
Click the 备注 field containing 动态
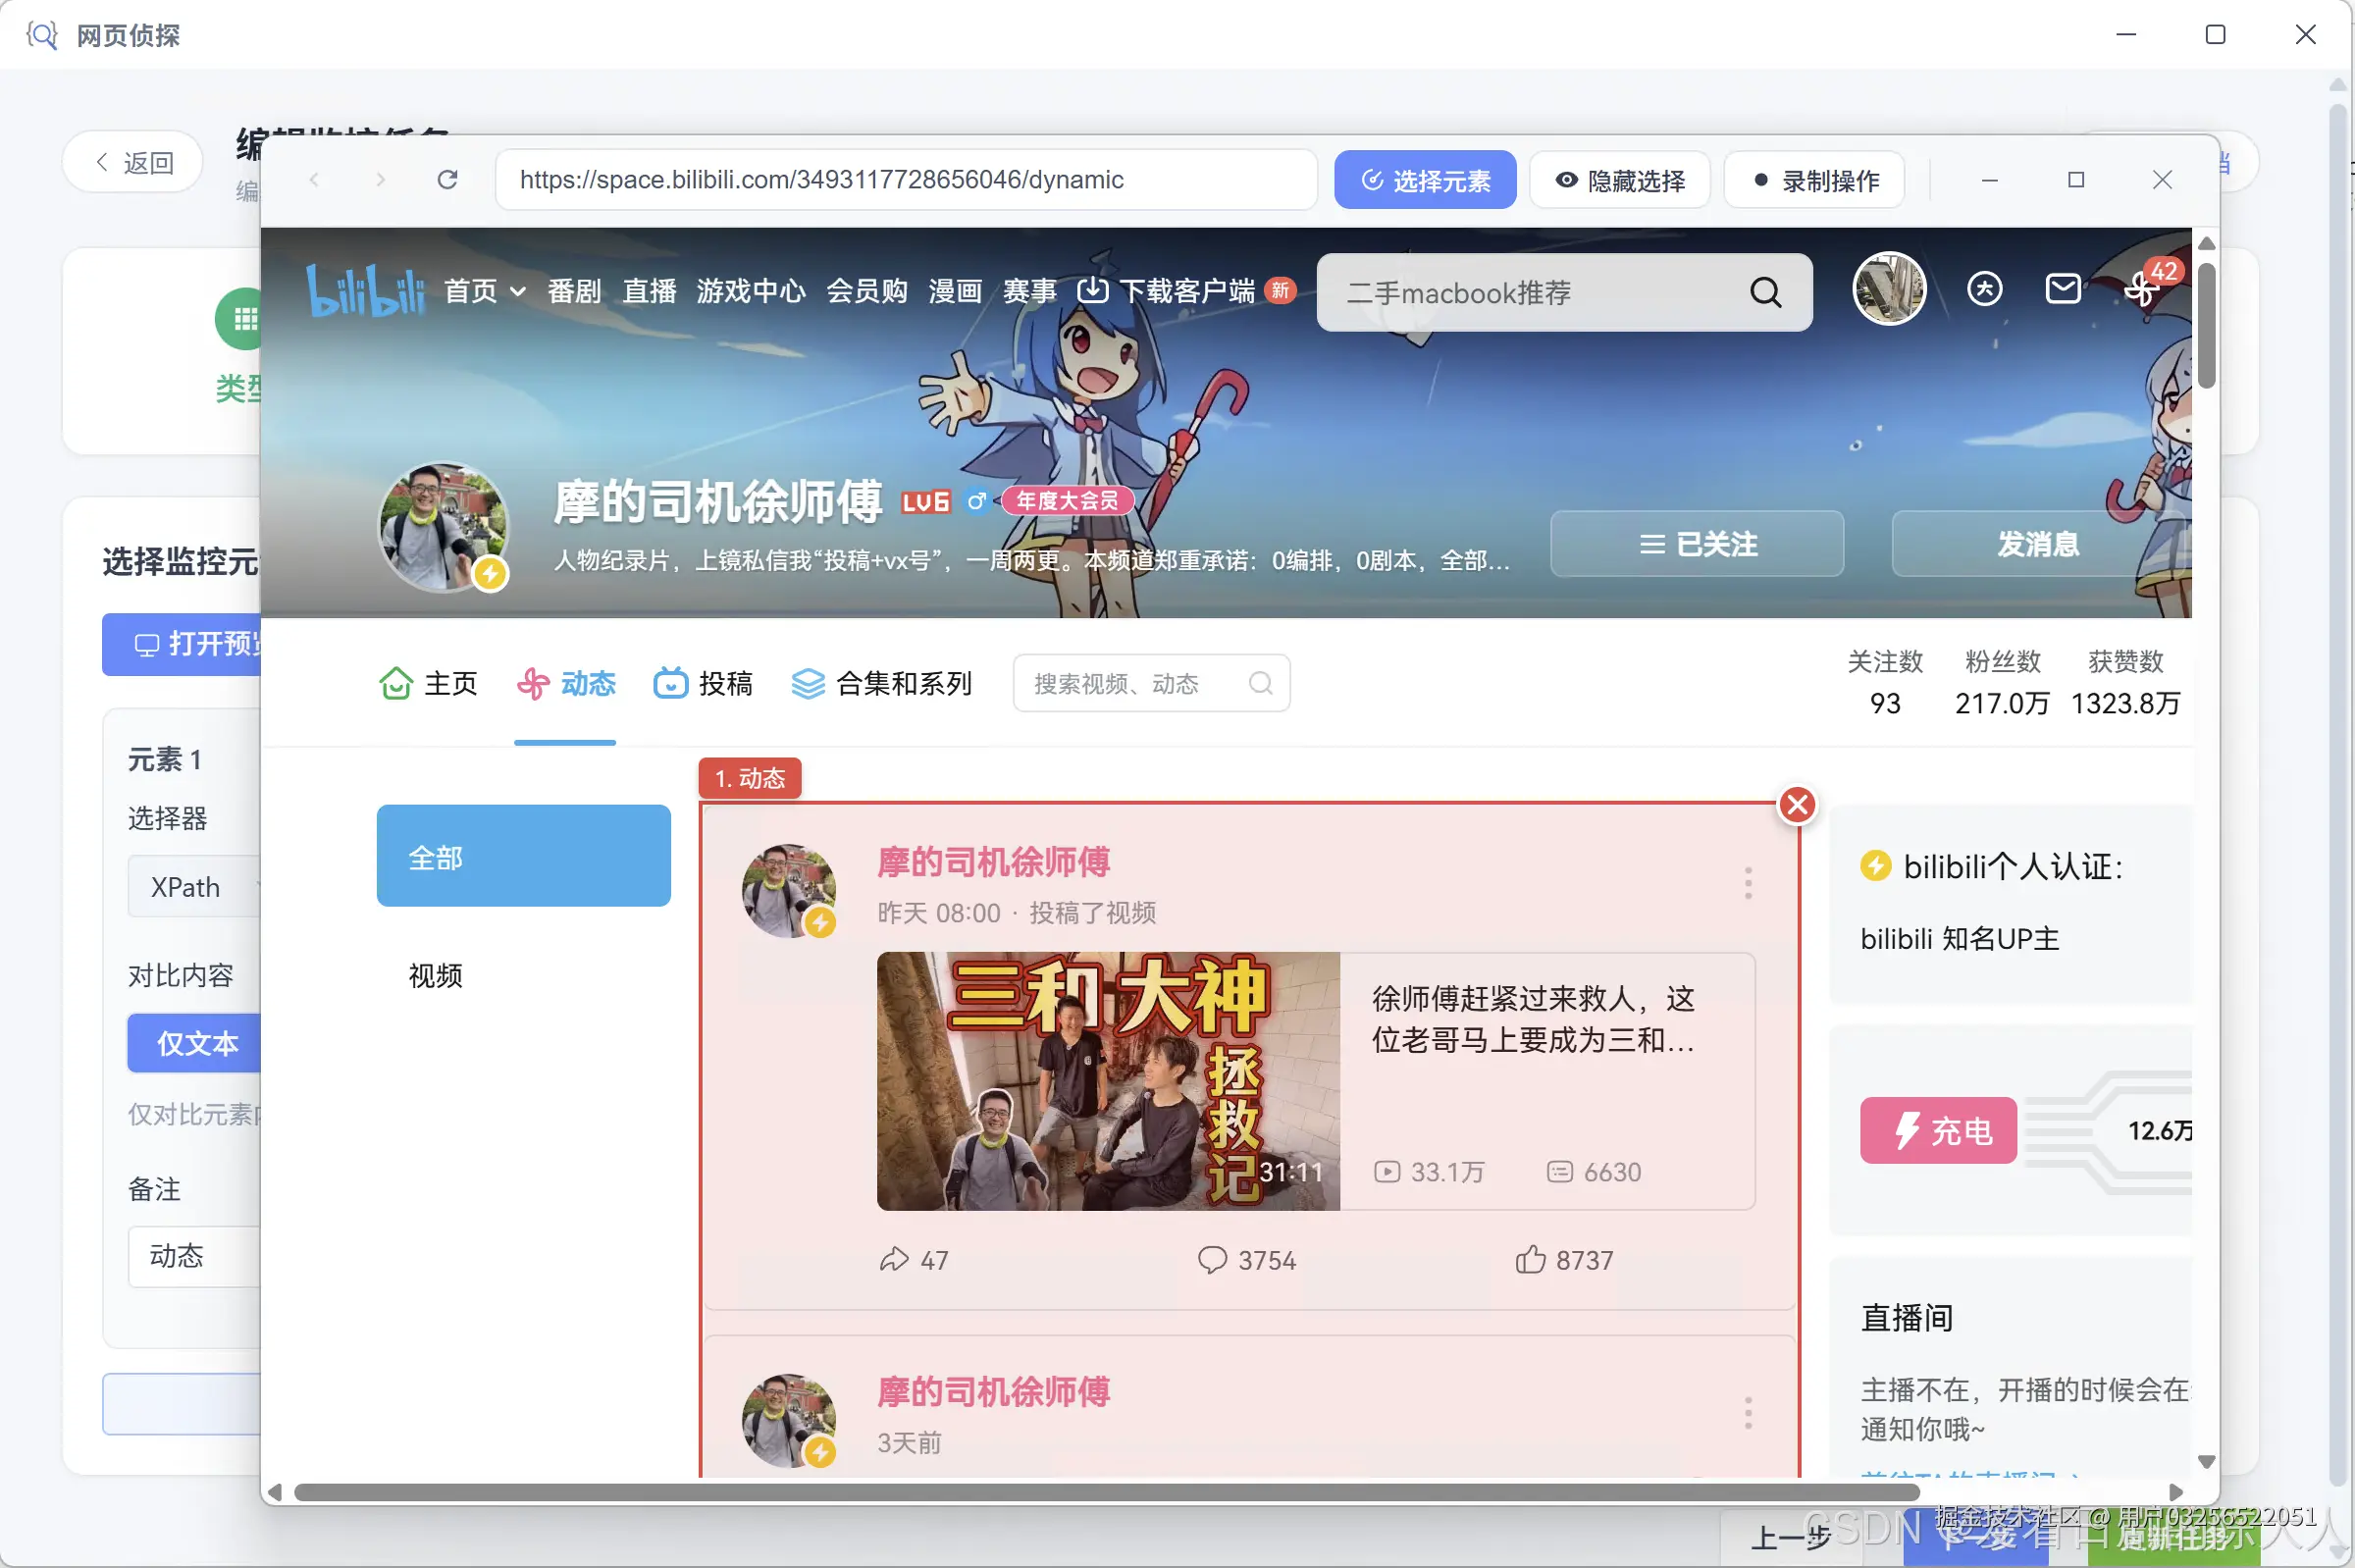tap(195, 1256)
